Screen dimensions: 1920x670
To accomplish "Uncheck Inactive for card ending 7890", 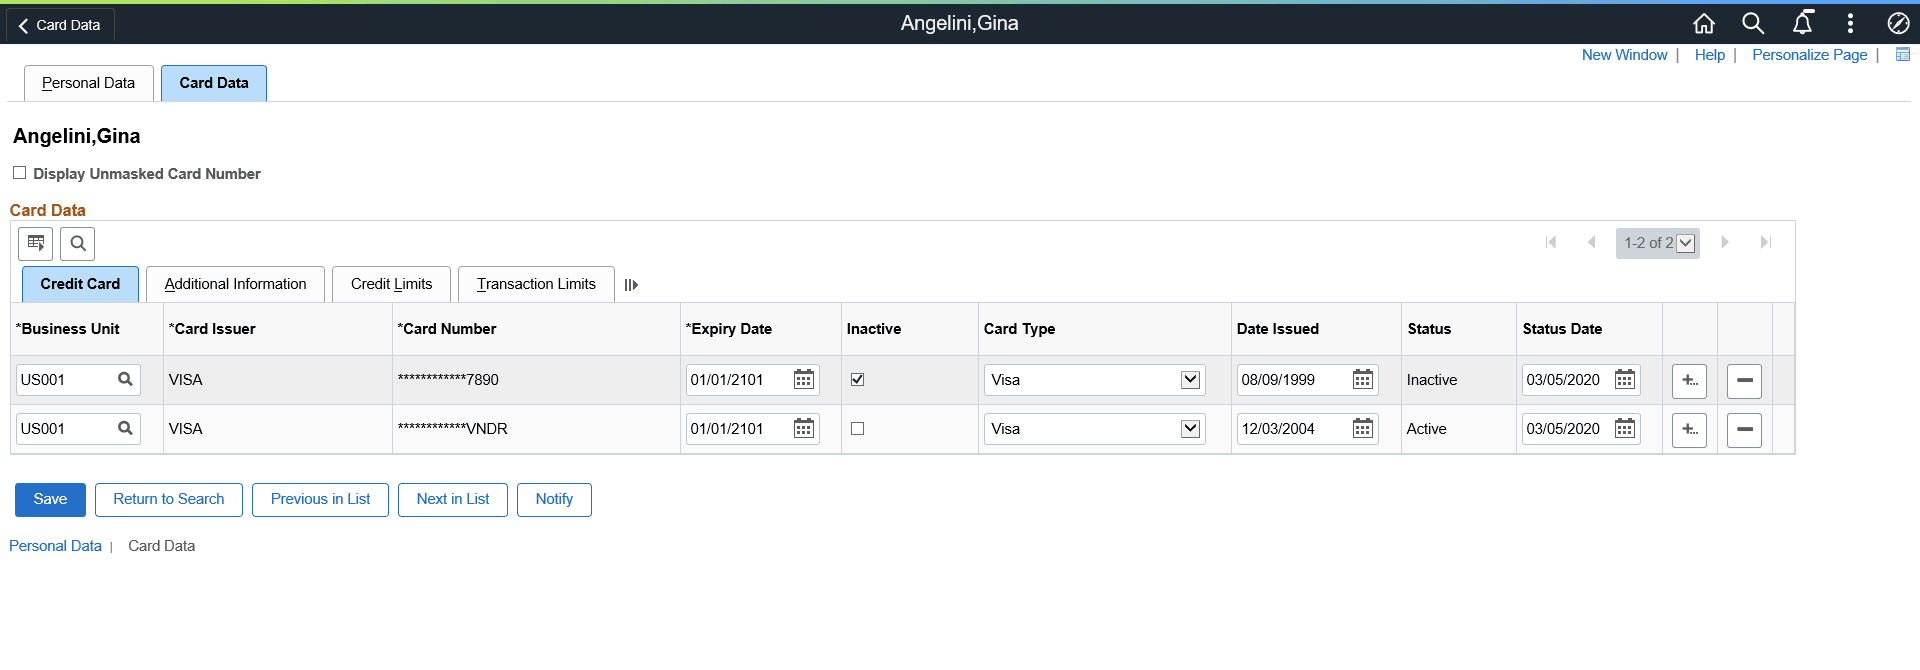I will pyautogui.click(x=857, y=379).
